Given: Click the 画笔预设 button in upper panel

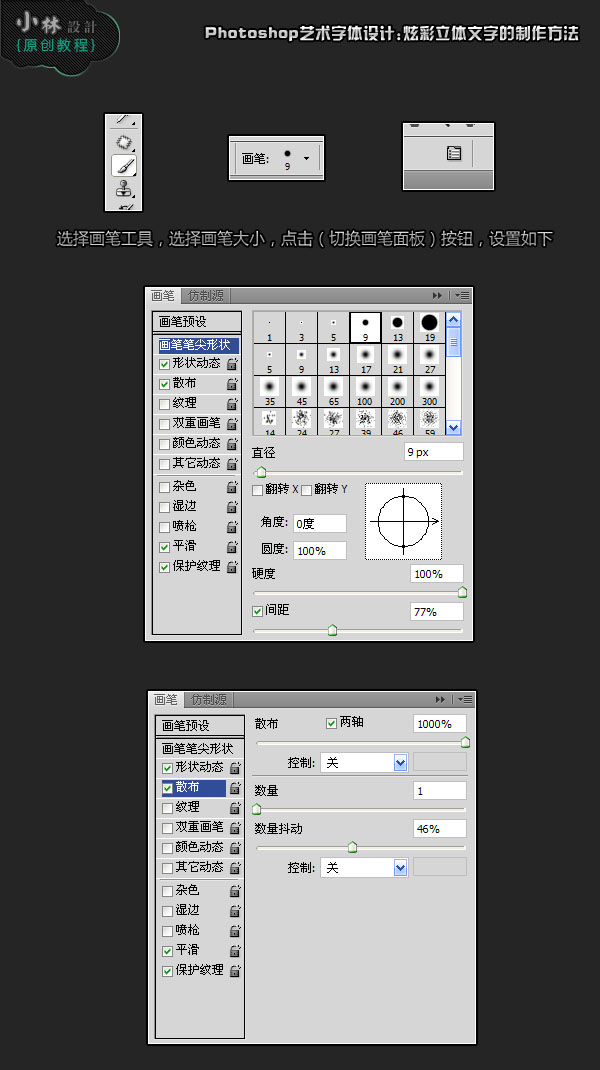Looking at the screenshot, I should [197, 321].
